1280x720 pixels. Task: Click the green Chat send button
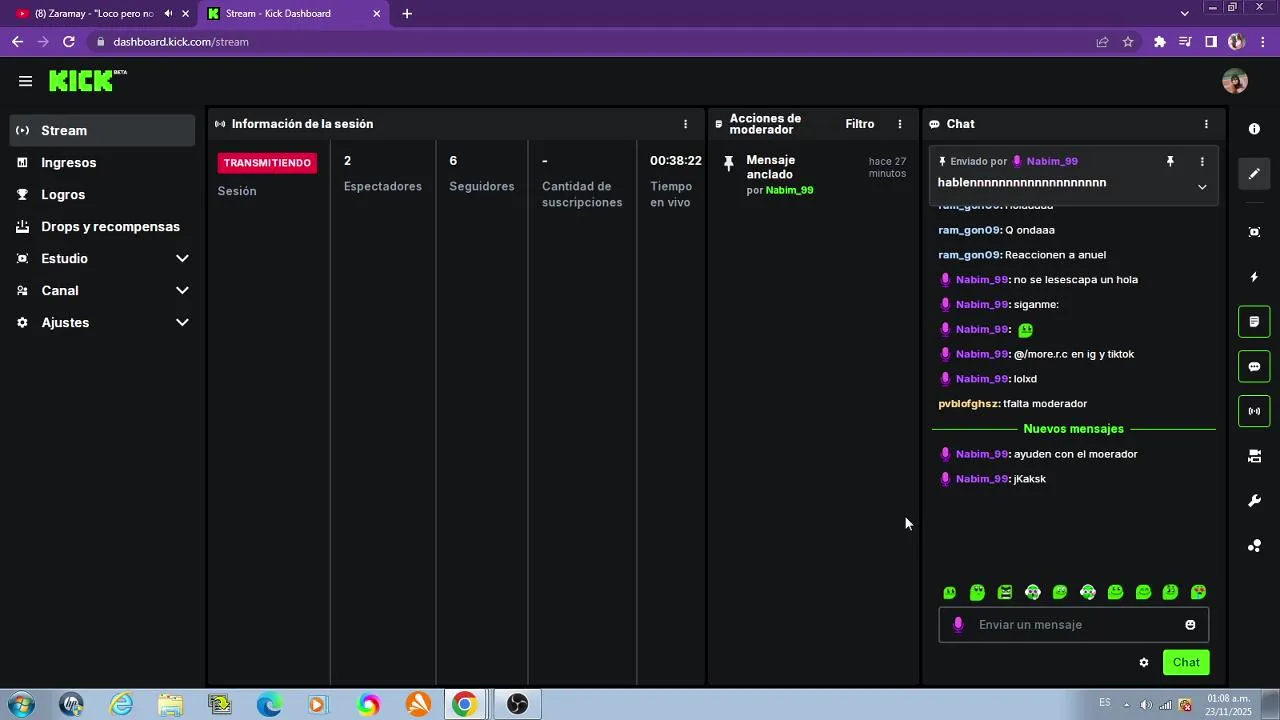[1186, 662]
